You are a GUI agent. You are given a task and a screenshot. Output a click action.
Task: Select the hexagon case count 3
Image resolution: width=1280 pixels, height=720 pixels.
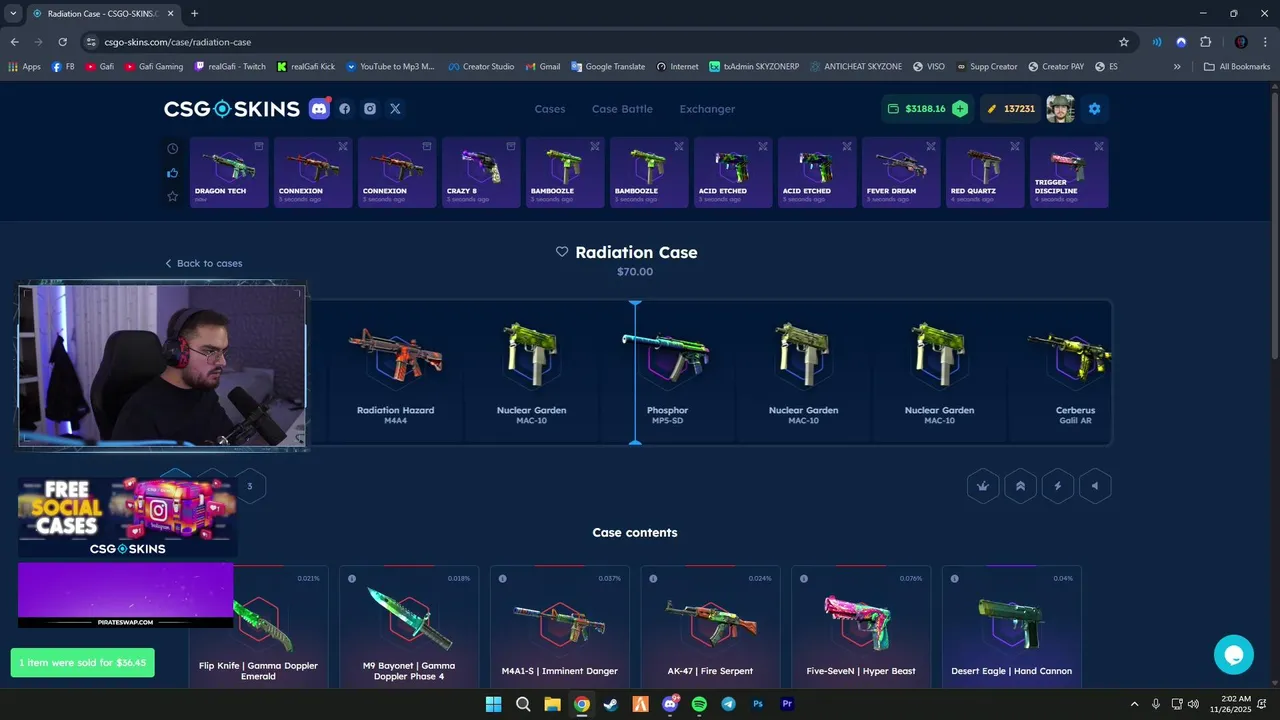250,487
